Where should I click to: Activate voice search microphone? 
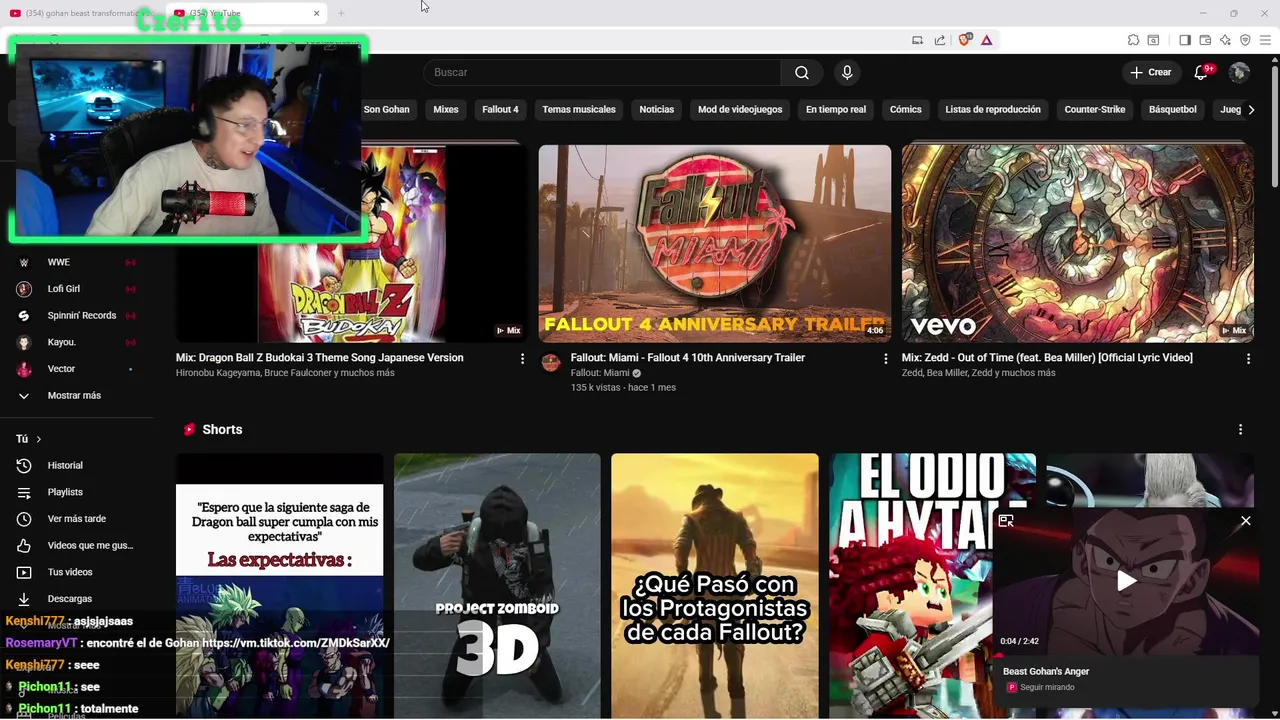tap(847, 72)
